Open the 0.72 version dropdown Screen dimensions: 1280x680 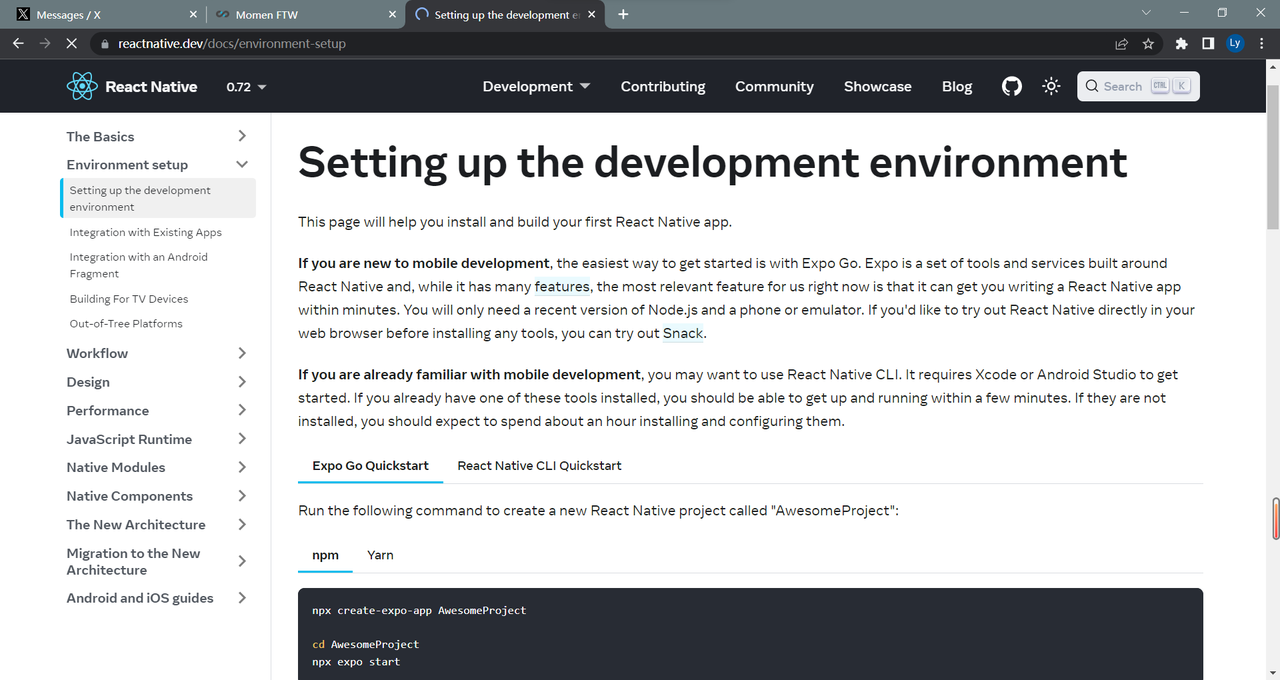(246, 87)
